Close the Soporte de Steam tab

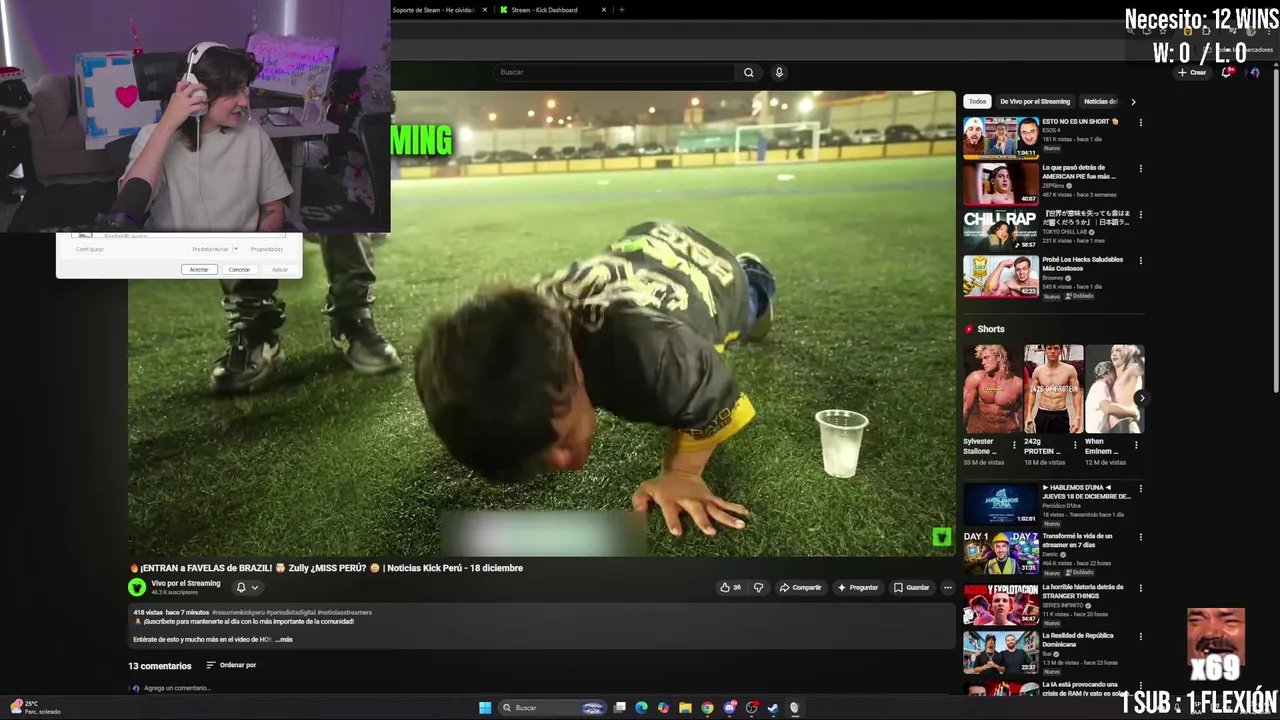point(485,10)
